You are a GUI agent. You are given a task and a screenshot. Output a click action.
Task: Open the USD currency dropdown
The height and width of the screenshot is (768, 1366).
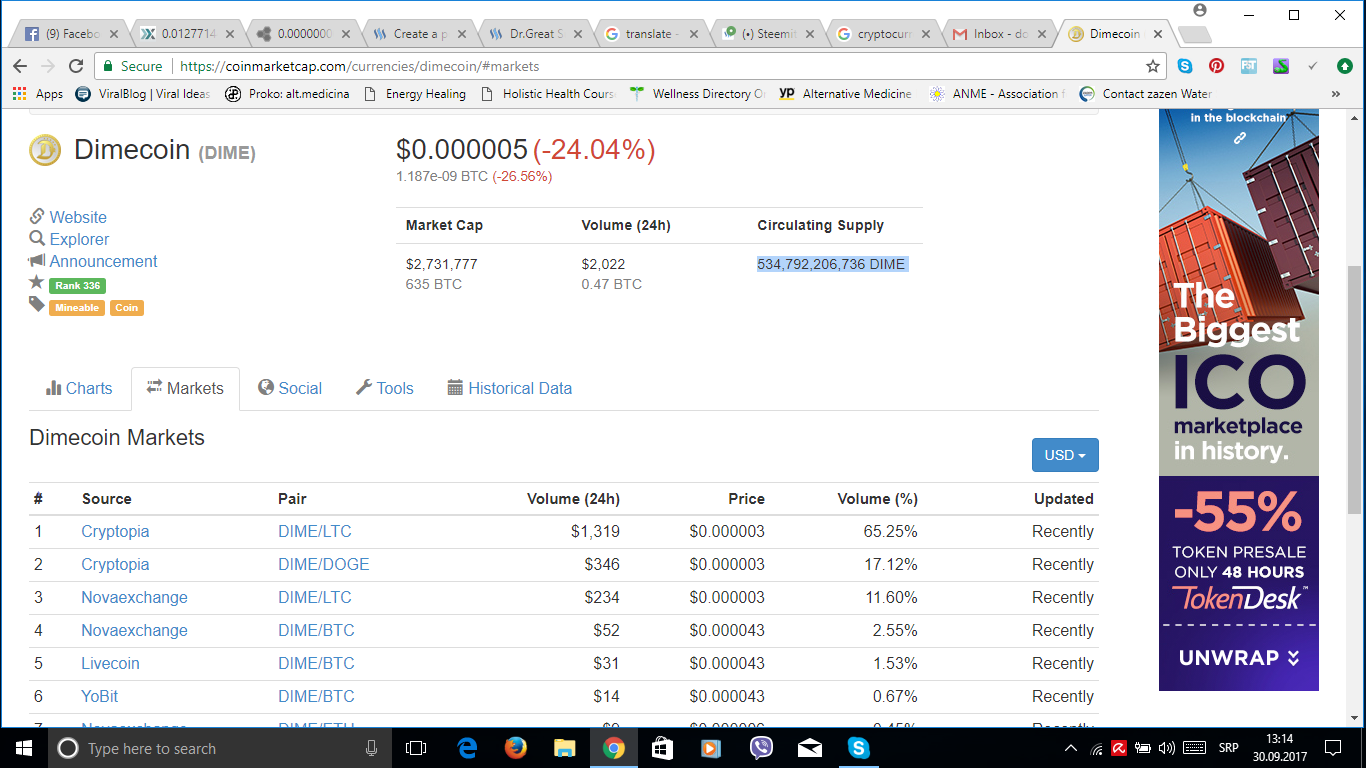click(x=1065, y=455)
